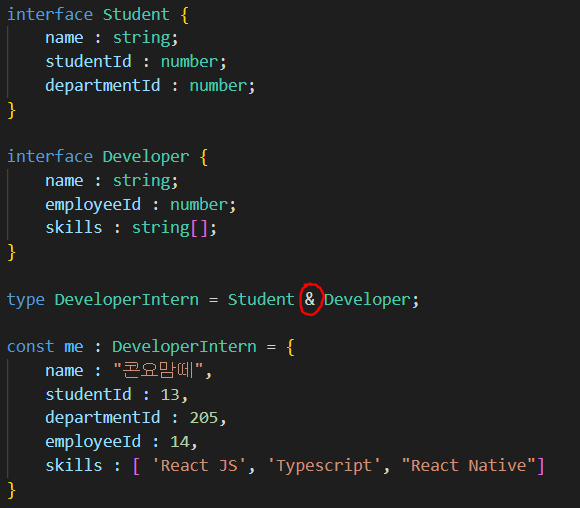Viewport: 580px width, 508px height.
Task: Click the 'type' keyword
Action: (26, 300)
